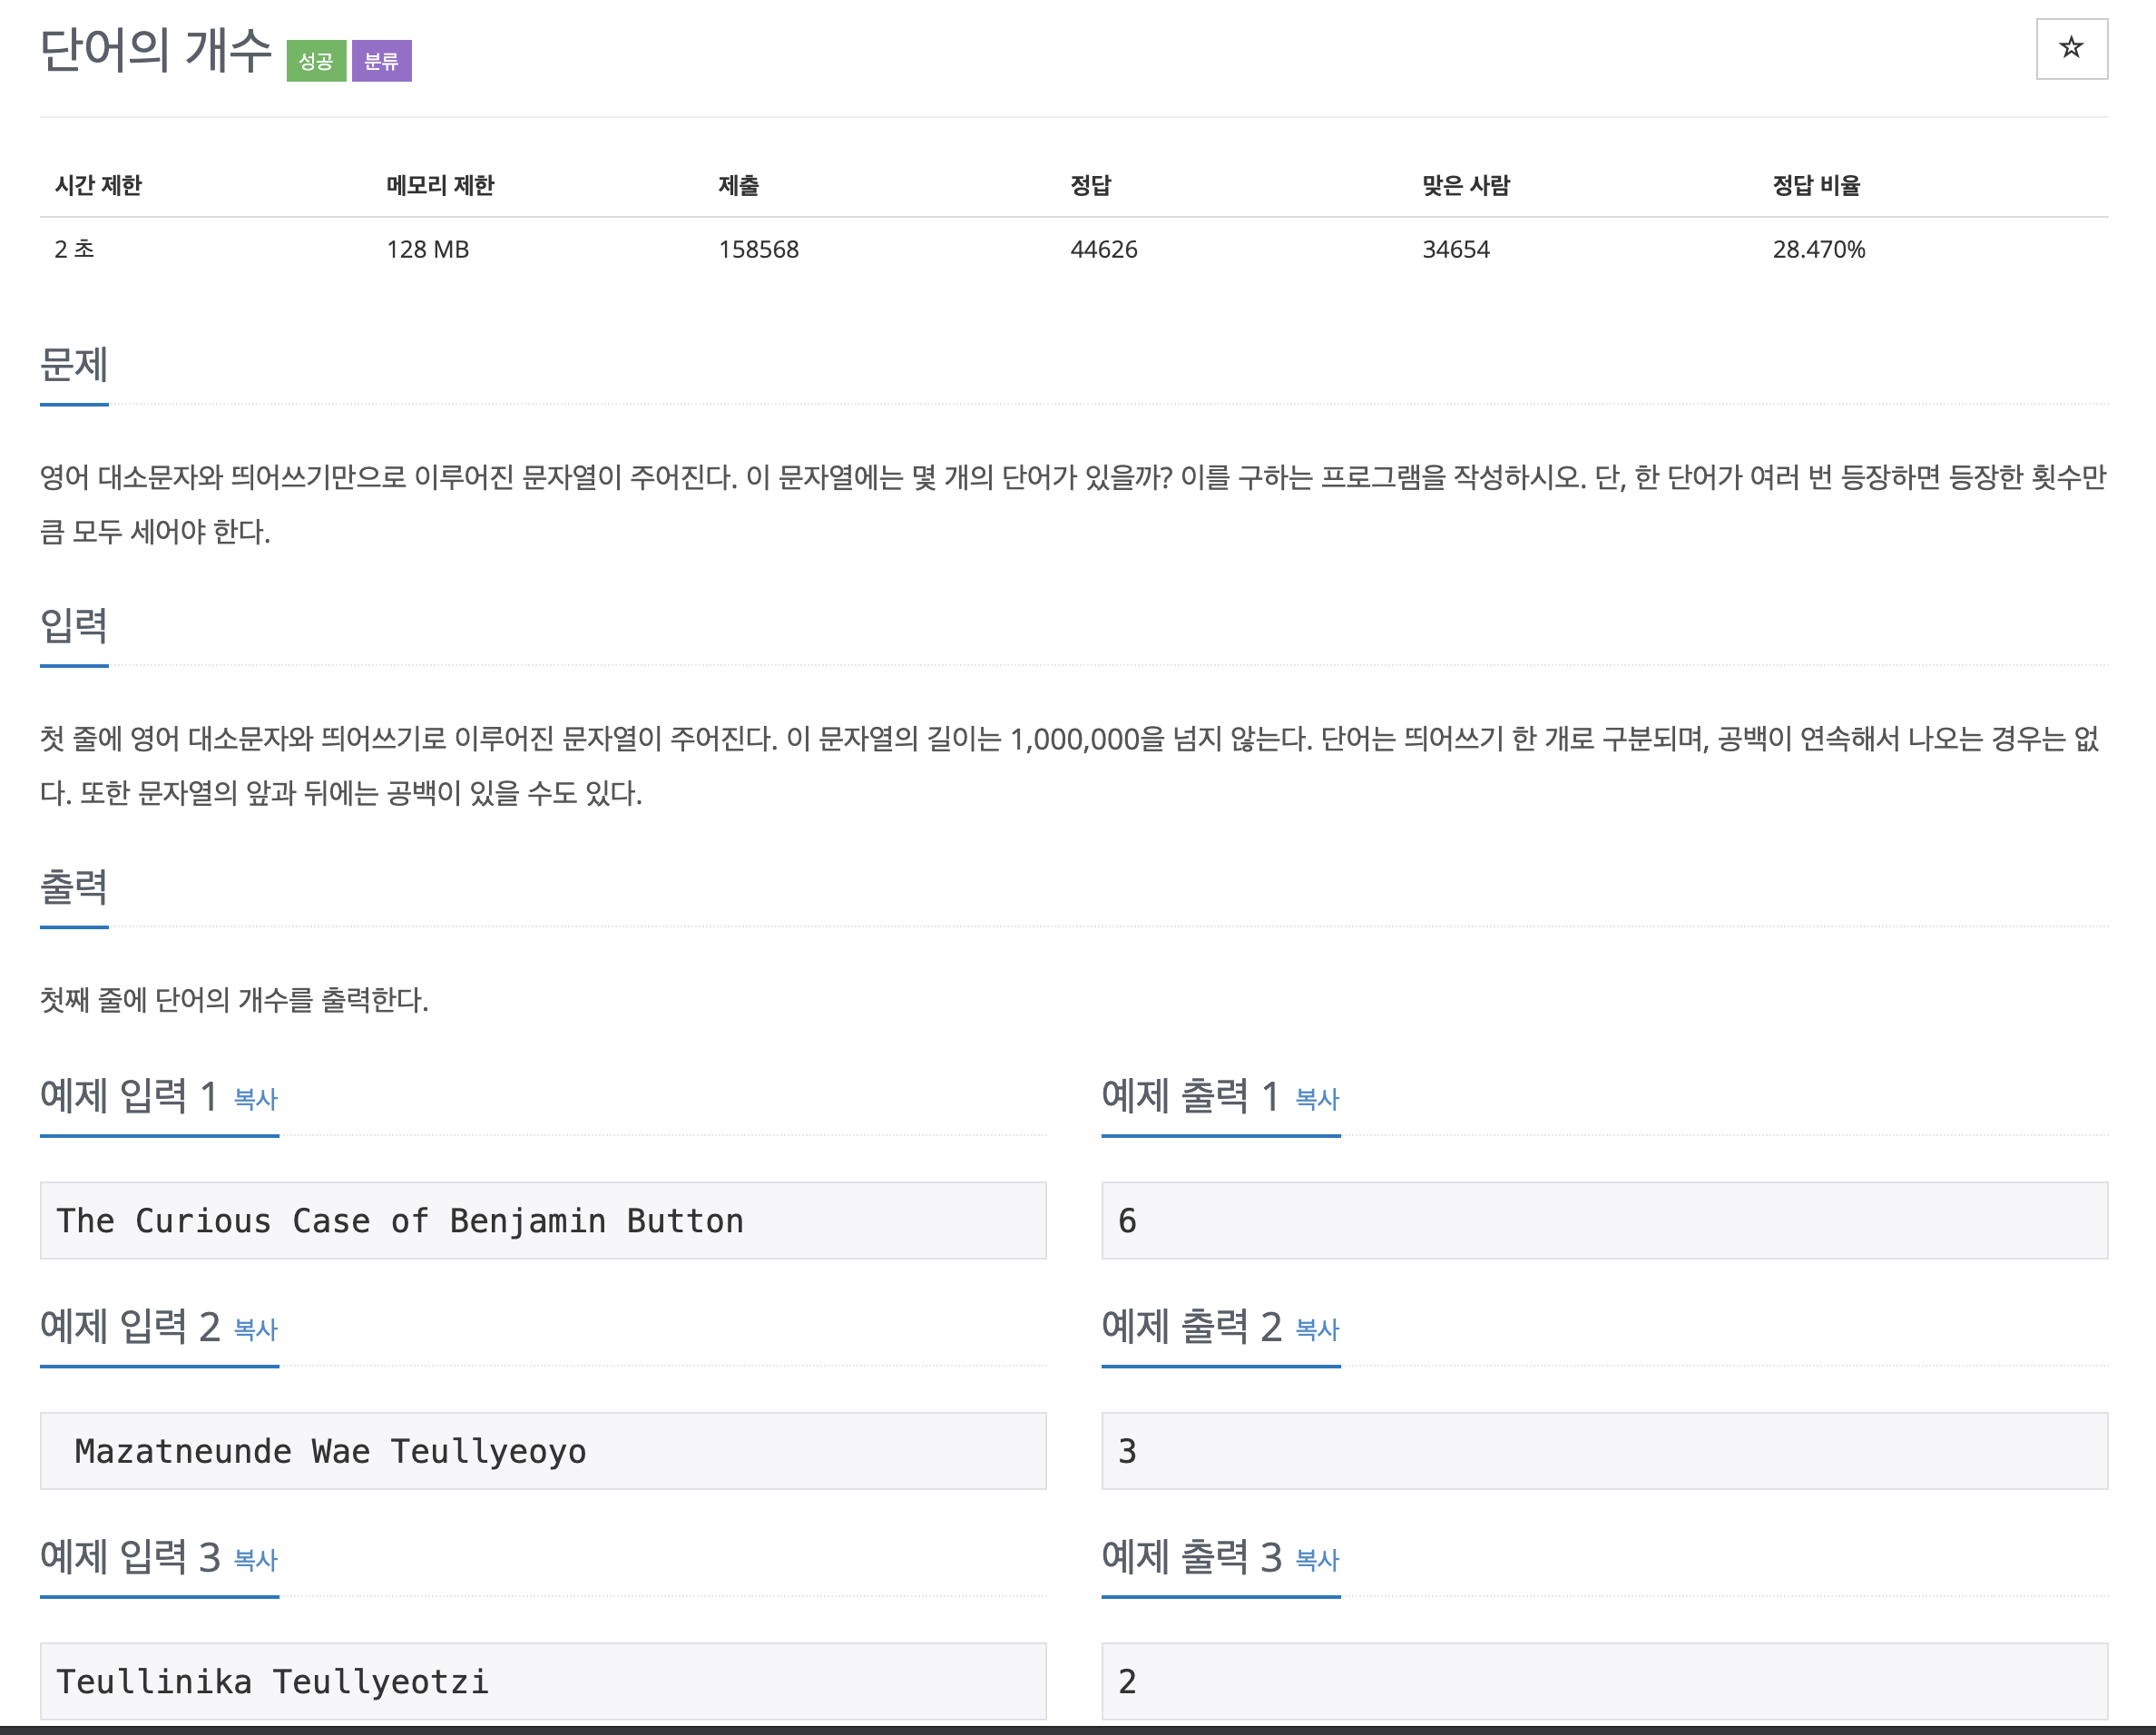Copy example output 1 via 복사
The height and width of the screenshot is (1735, 2156).
pos(1316,1099)
